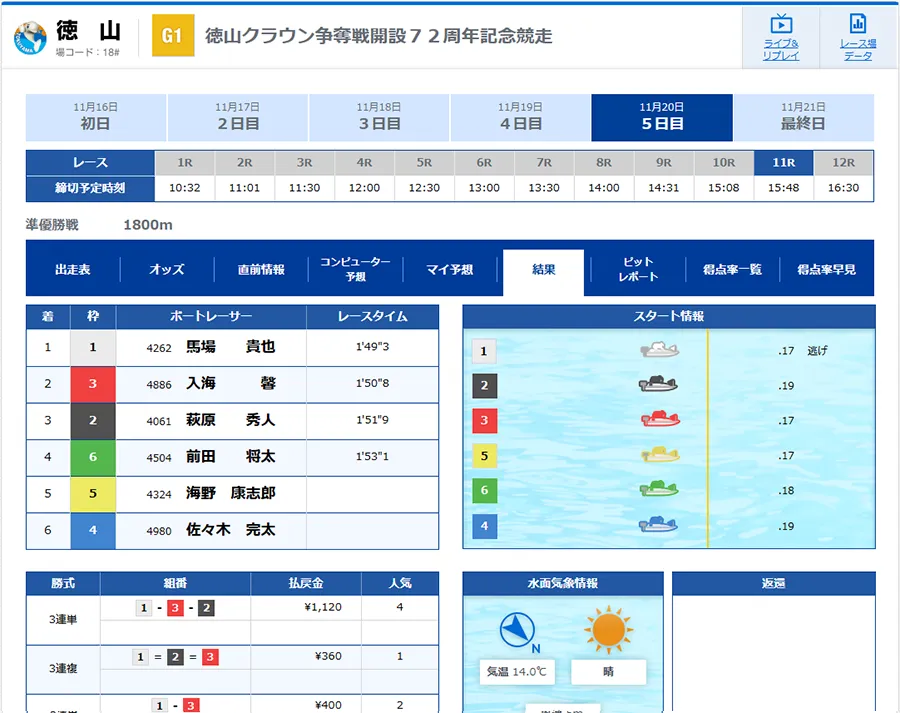The width and height of the screenshot is (900, 713).
Task: Open the レース場データ chart icon
Action: pyautogui.click(x=857, y=25)
